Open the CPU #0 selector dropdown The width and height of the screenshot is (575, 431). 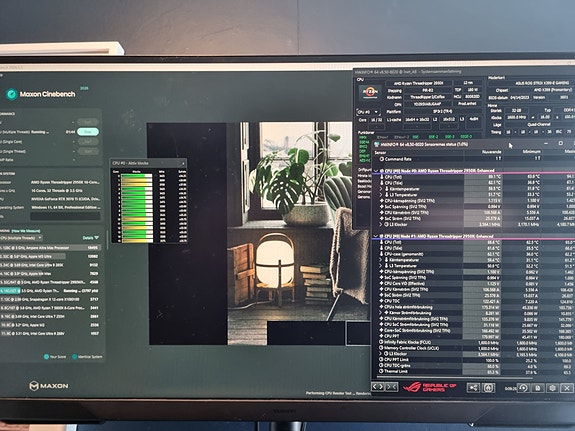(x=368, y=112)
